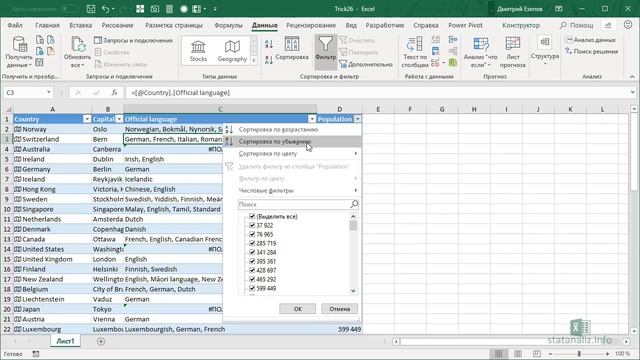
Task: Open the Capital column filter dropdown
Action: pyautogui.click(x=119, y=119)
